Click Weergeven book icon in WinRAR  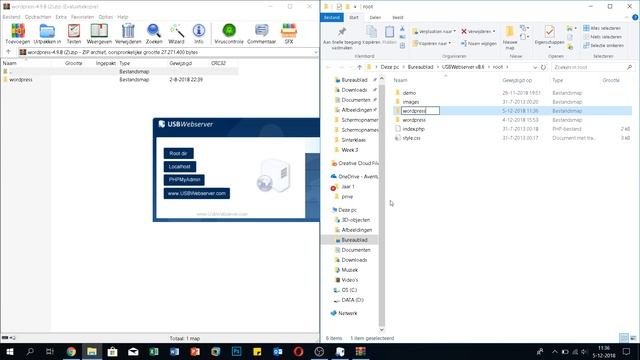(x=99, y=31)
